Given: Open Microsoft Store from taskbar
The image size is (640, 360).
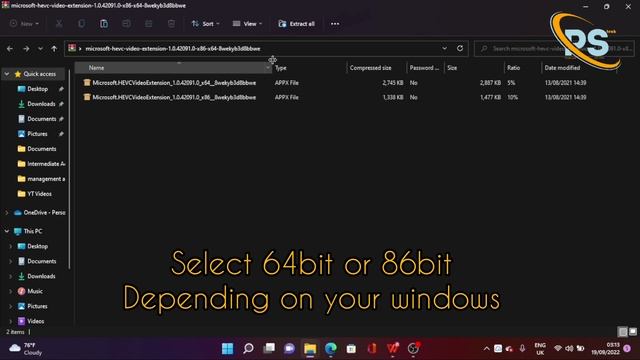Looking at the screenshot, I should click(351, 349).
